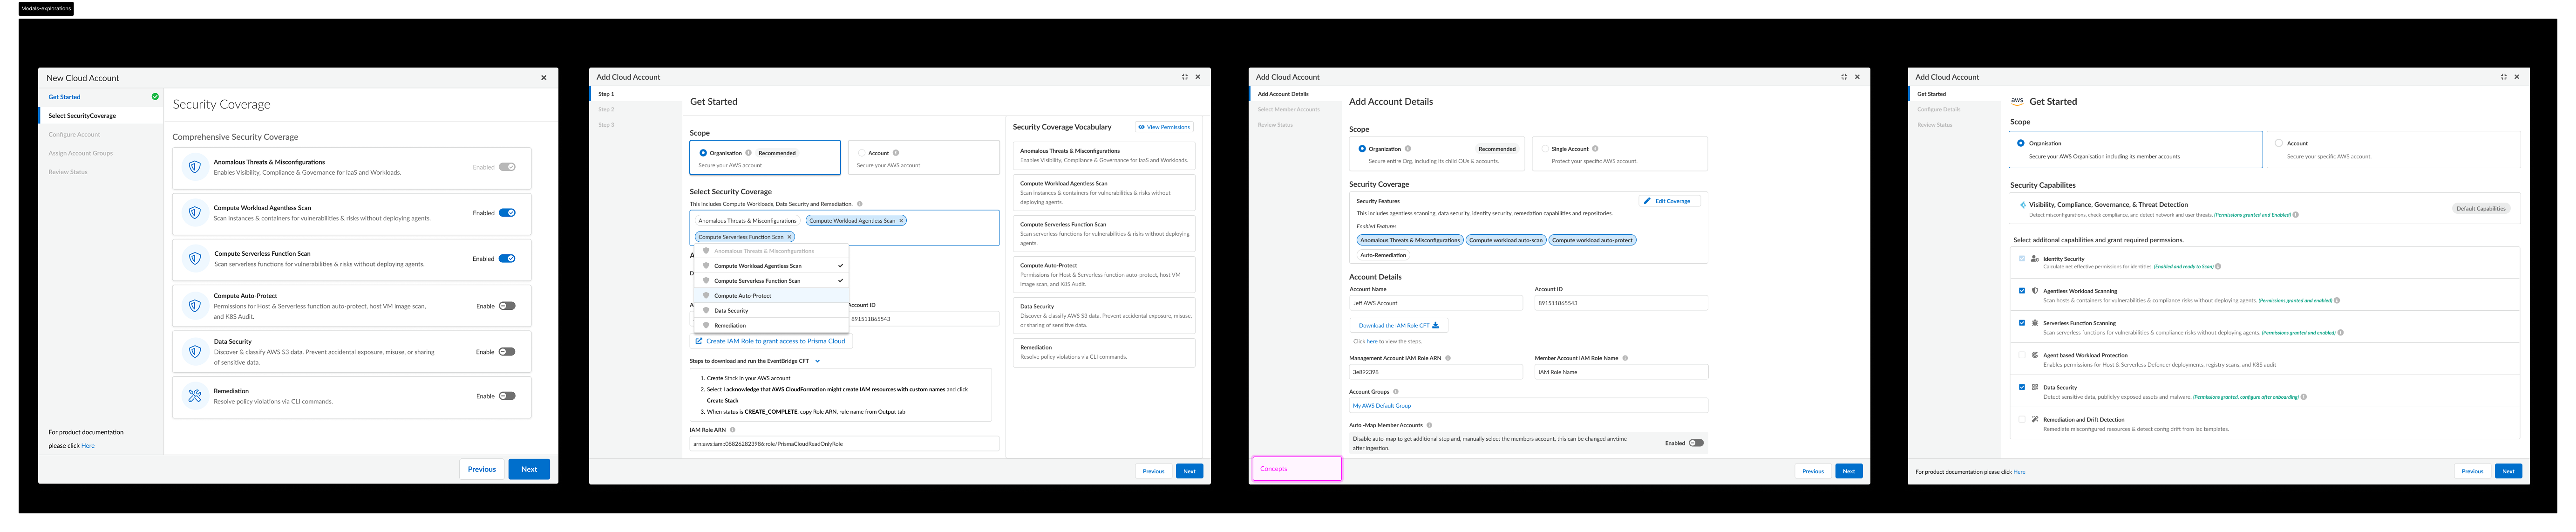Click the expand icon in Step 1 modal header
Image resolution: width=2576 pixels, height=532 pixels.
pos(1185,77)
